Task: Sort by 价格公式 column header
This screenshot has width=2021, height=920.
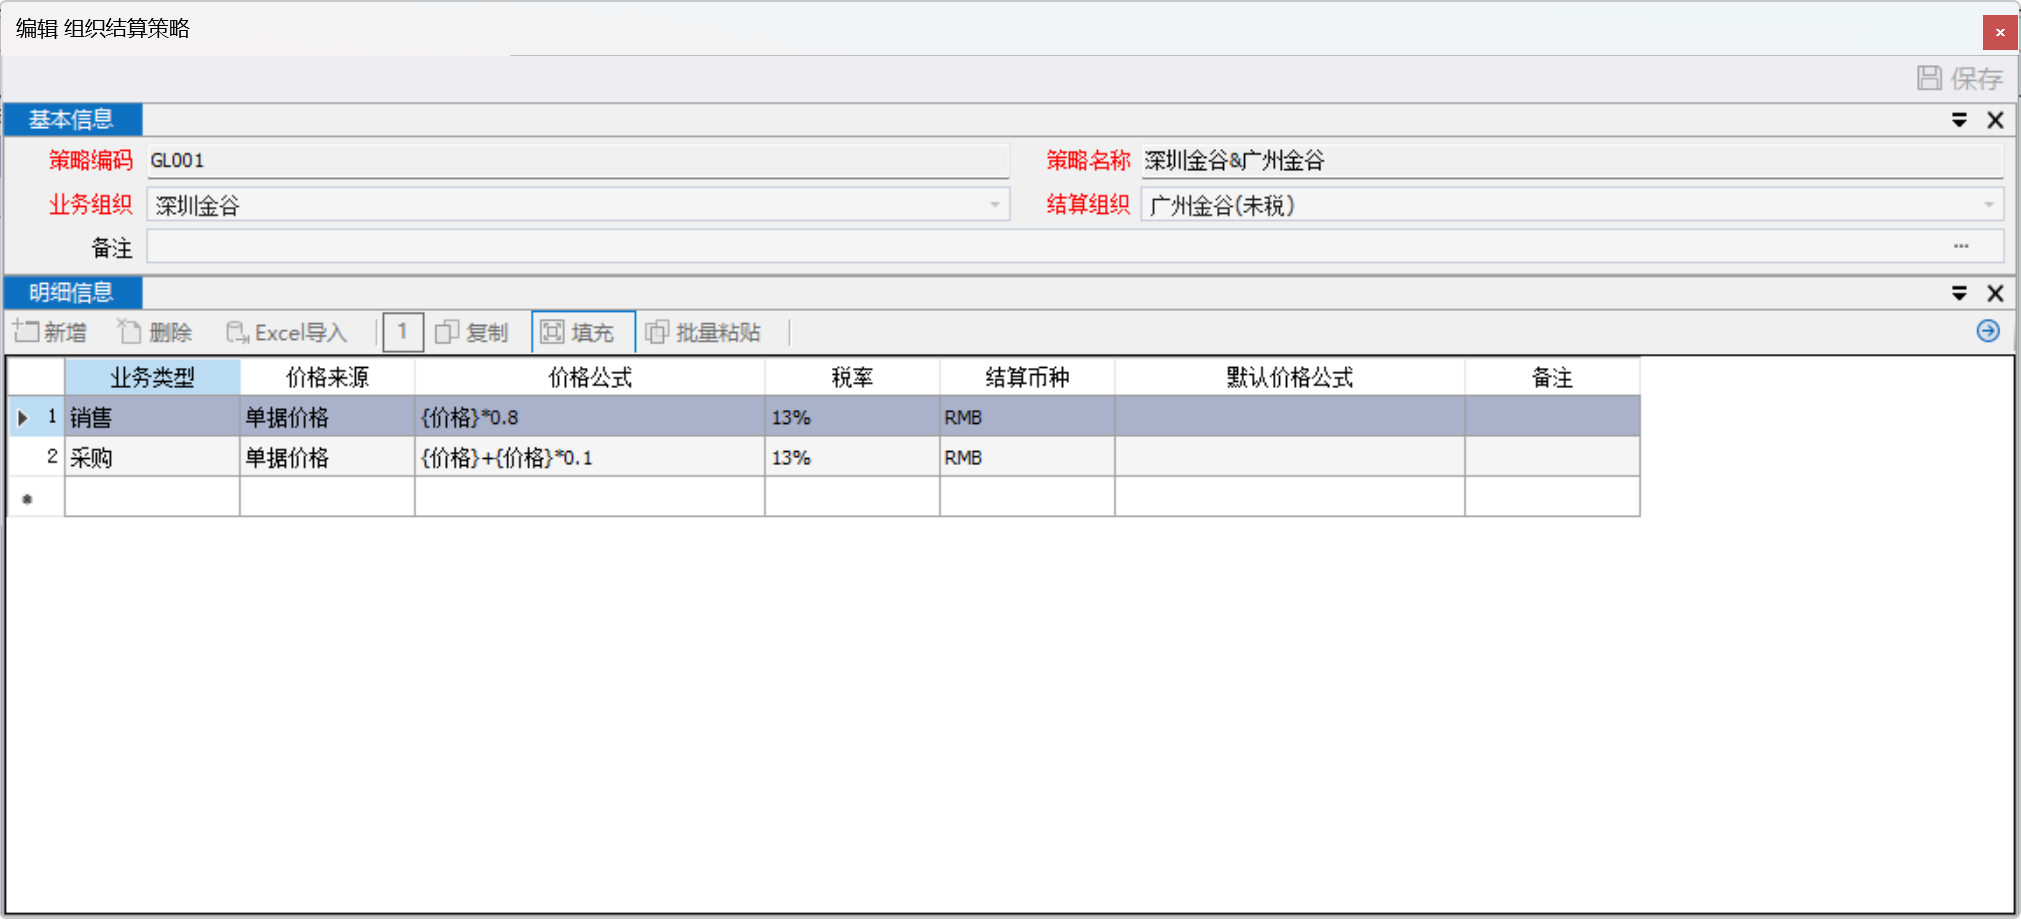Action: tap(589, 377)
